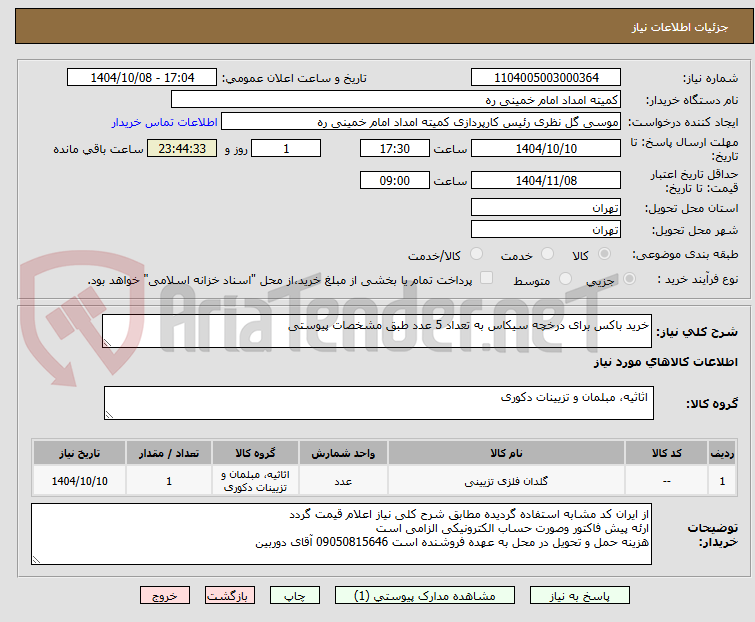Click the buyer organization name field
This screenshot has width=755, height=622.
[396, 100]
